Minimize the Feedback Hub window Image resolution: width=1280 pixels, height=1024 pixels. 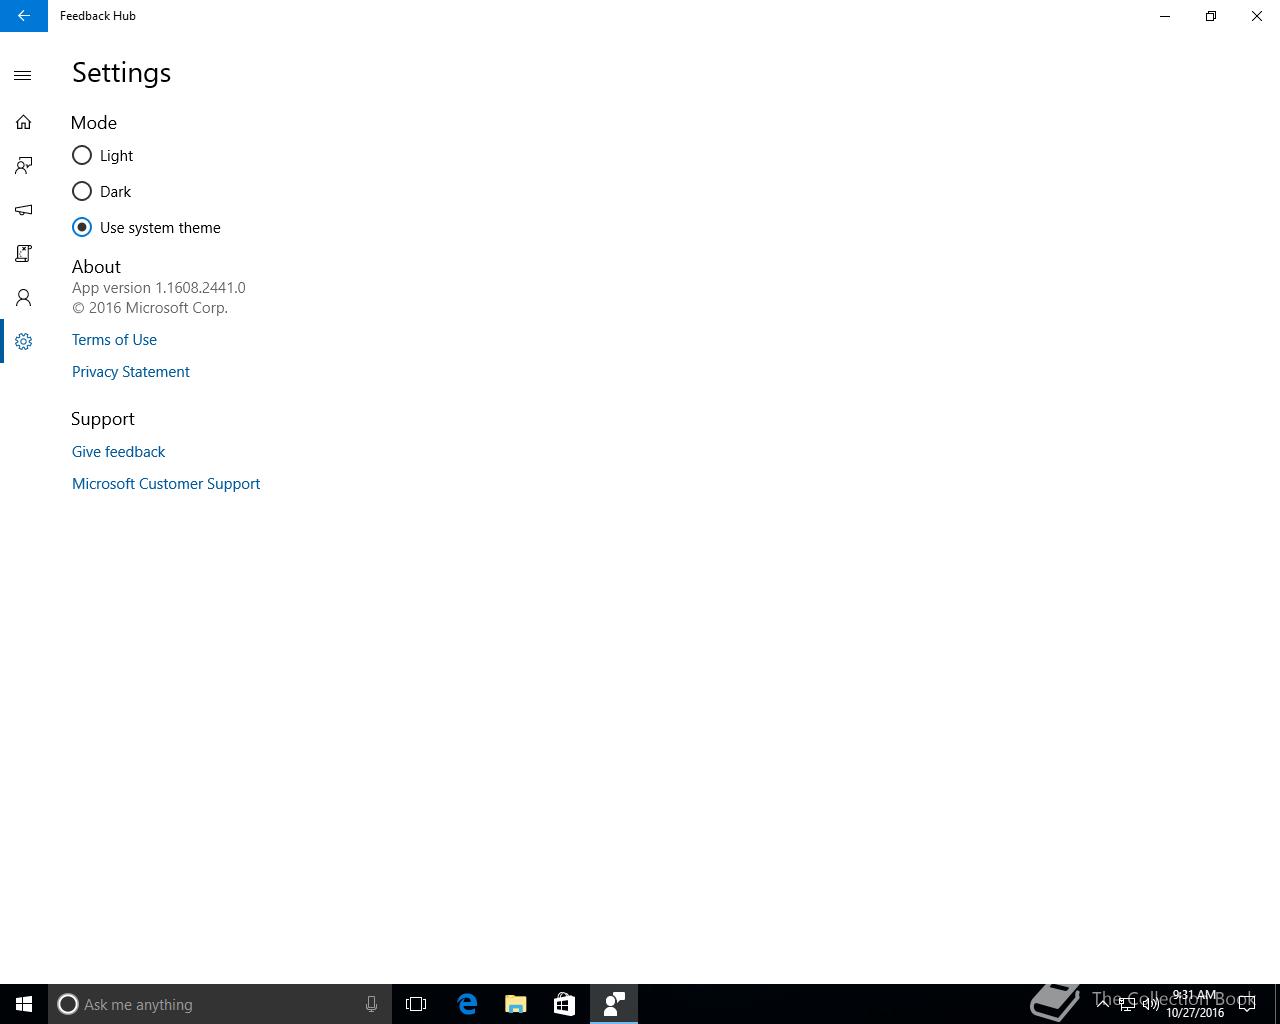[x=1165, y=16]
